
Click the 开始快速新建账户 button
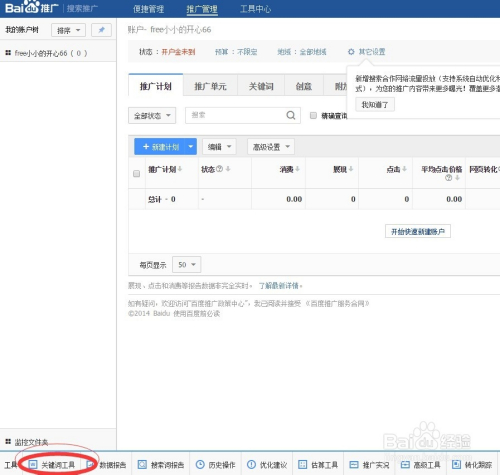(x=418, y=231)
